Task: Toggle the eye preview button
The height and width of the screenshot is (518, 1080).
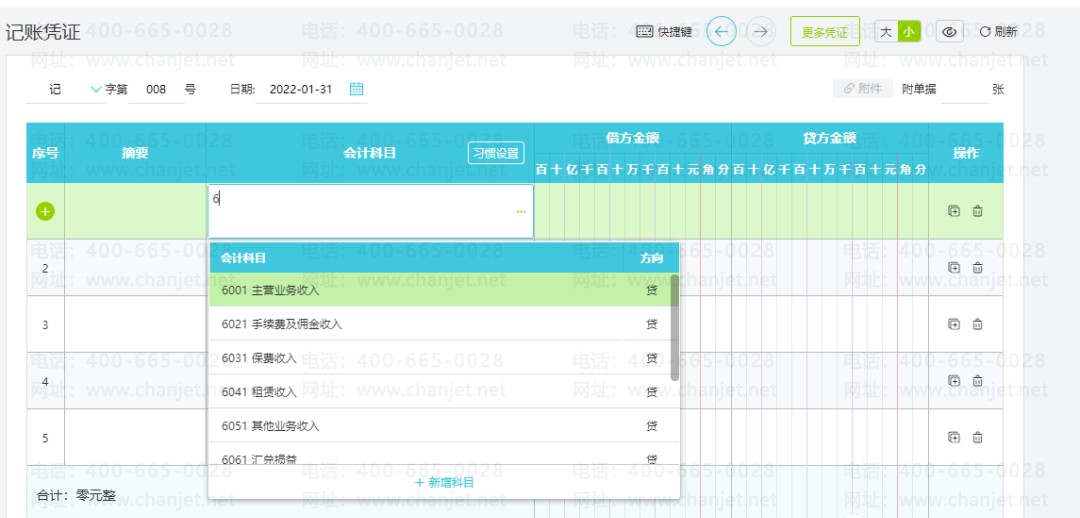Action: pyautogui.click(x=949, y=32)
